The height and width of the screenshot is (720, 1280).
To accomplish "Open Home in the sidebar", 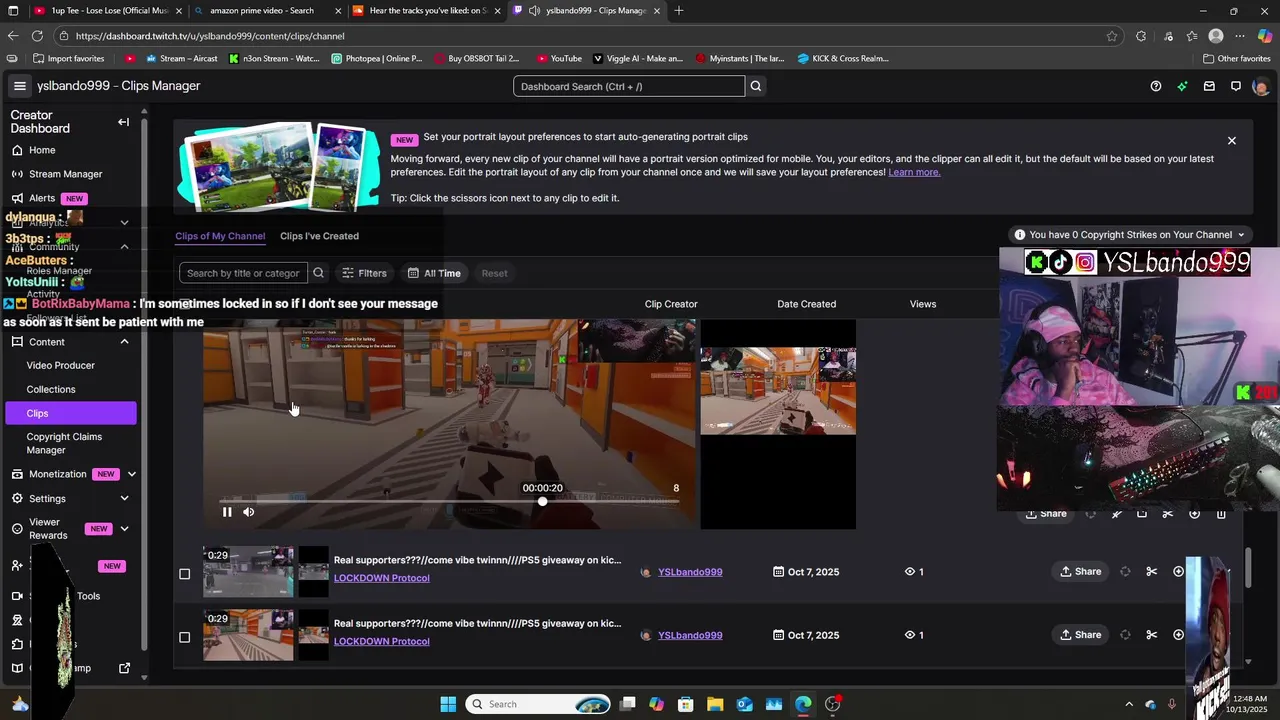I will click(x=42, y=150).
